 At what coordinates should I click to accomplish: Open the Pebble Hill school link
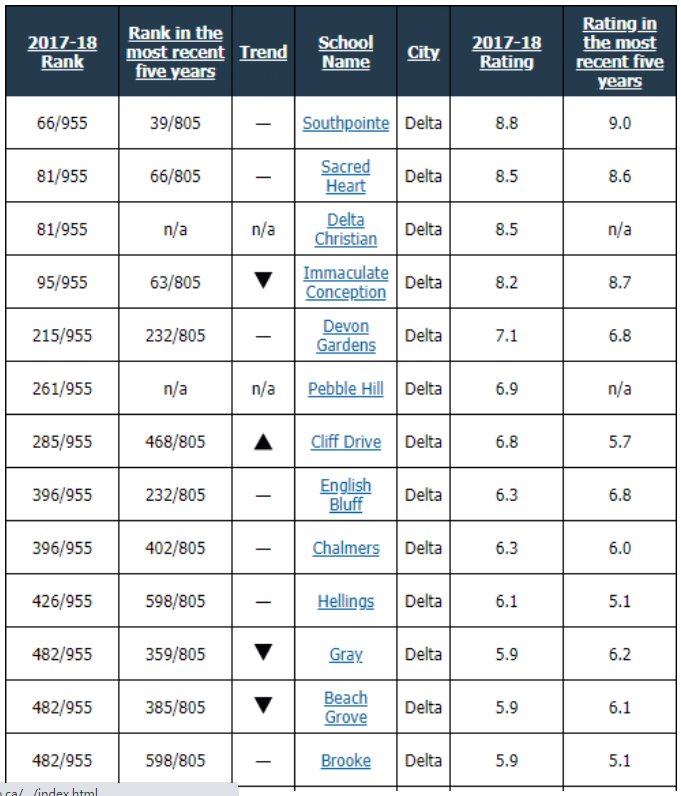(x=346, y=389)
